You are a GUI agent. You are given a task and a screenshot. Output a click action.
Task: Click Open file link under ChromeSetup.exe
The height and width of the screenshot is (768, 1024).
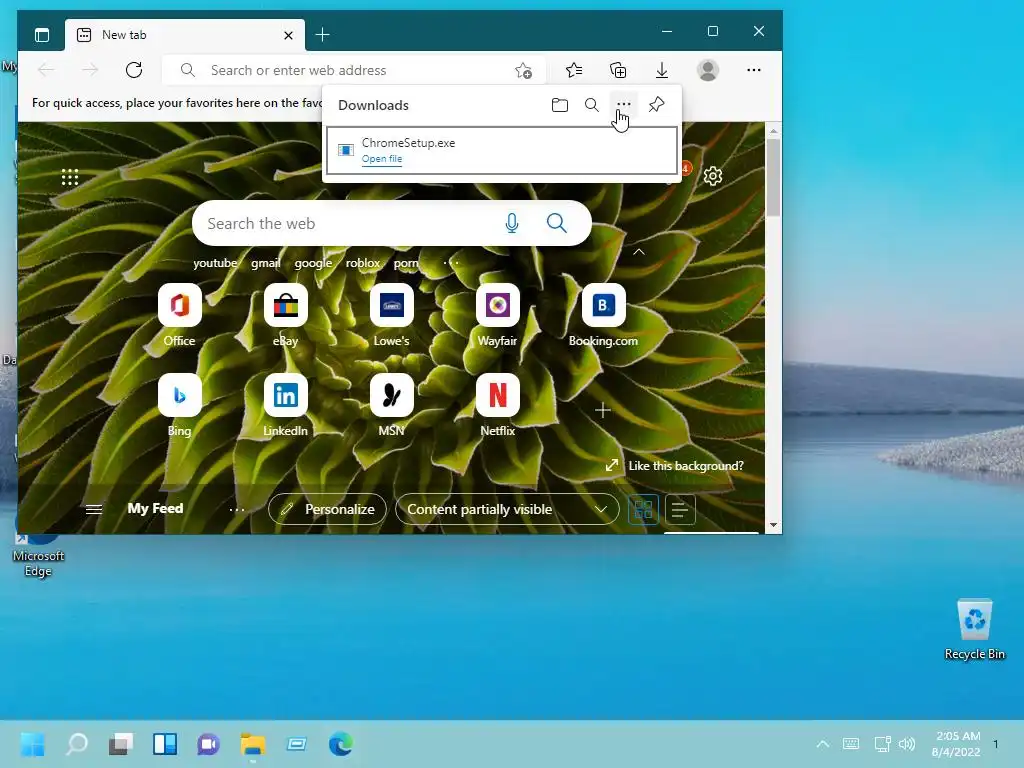(x=382, y=159)
